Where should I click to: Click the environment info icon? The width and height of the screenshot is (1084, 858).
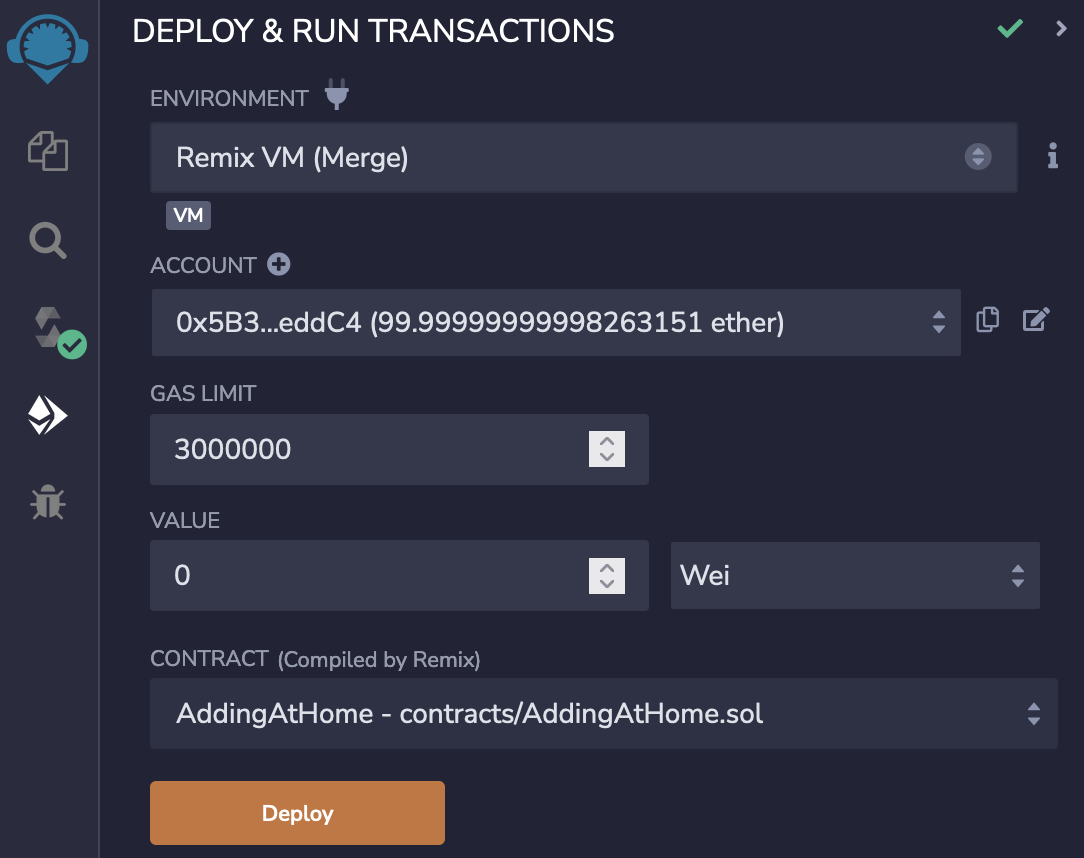1052,157
